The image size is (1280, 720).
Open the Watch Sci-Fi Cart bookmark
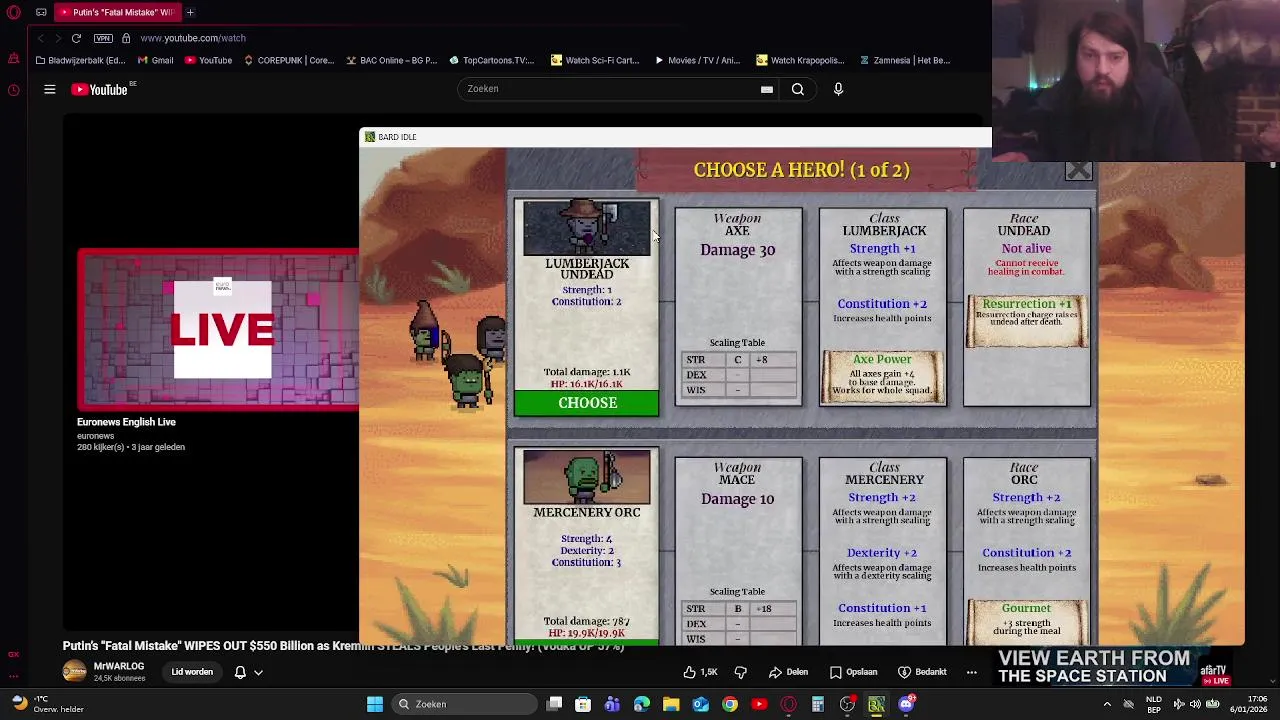595,60
